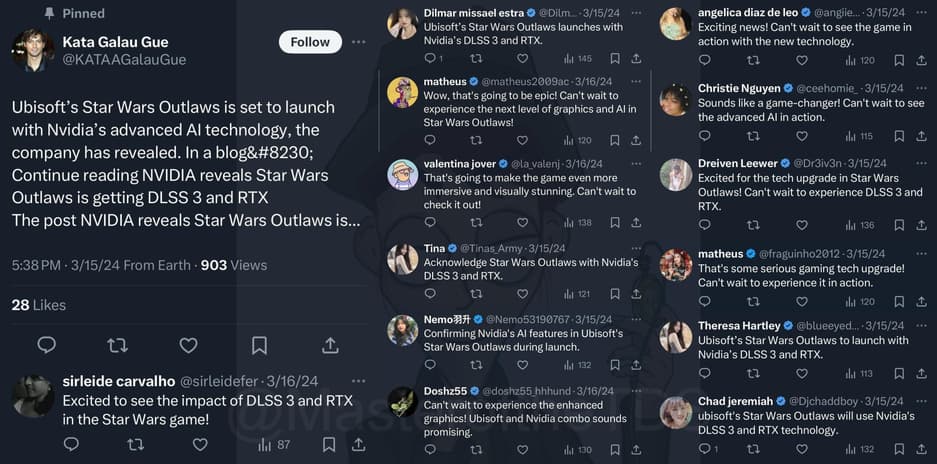This screenshot has height=464, width=937.
Task: Open valentina jover's avatar
Action: click(403, 174)
